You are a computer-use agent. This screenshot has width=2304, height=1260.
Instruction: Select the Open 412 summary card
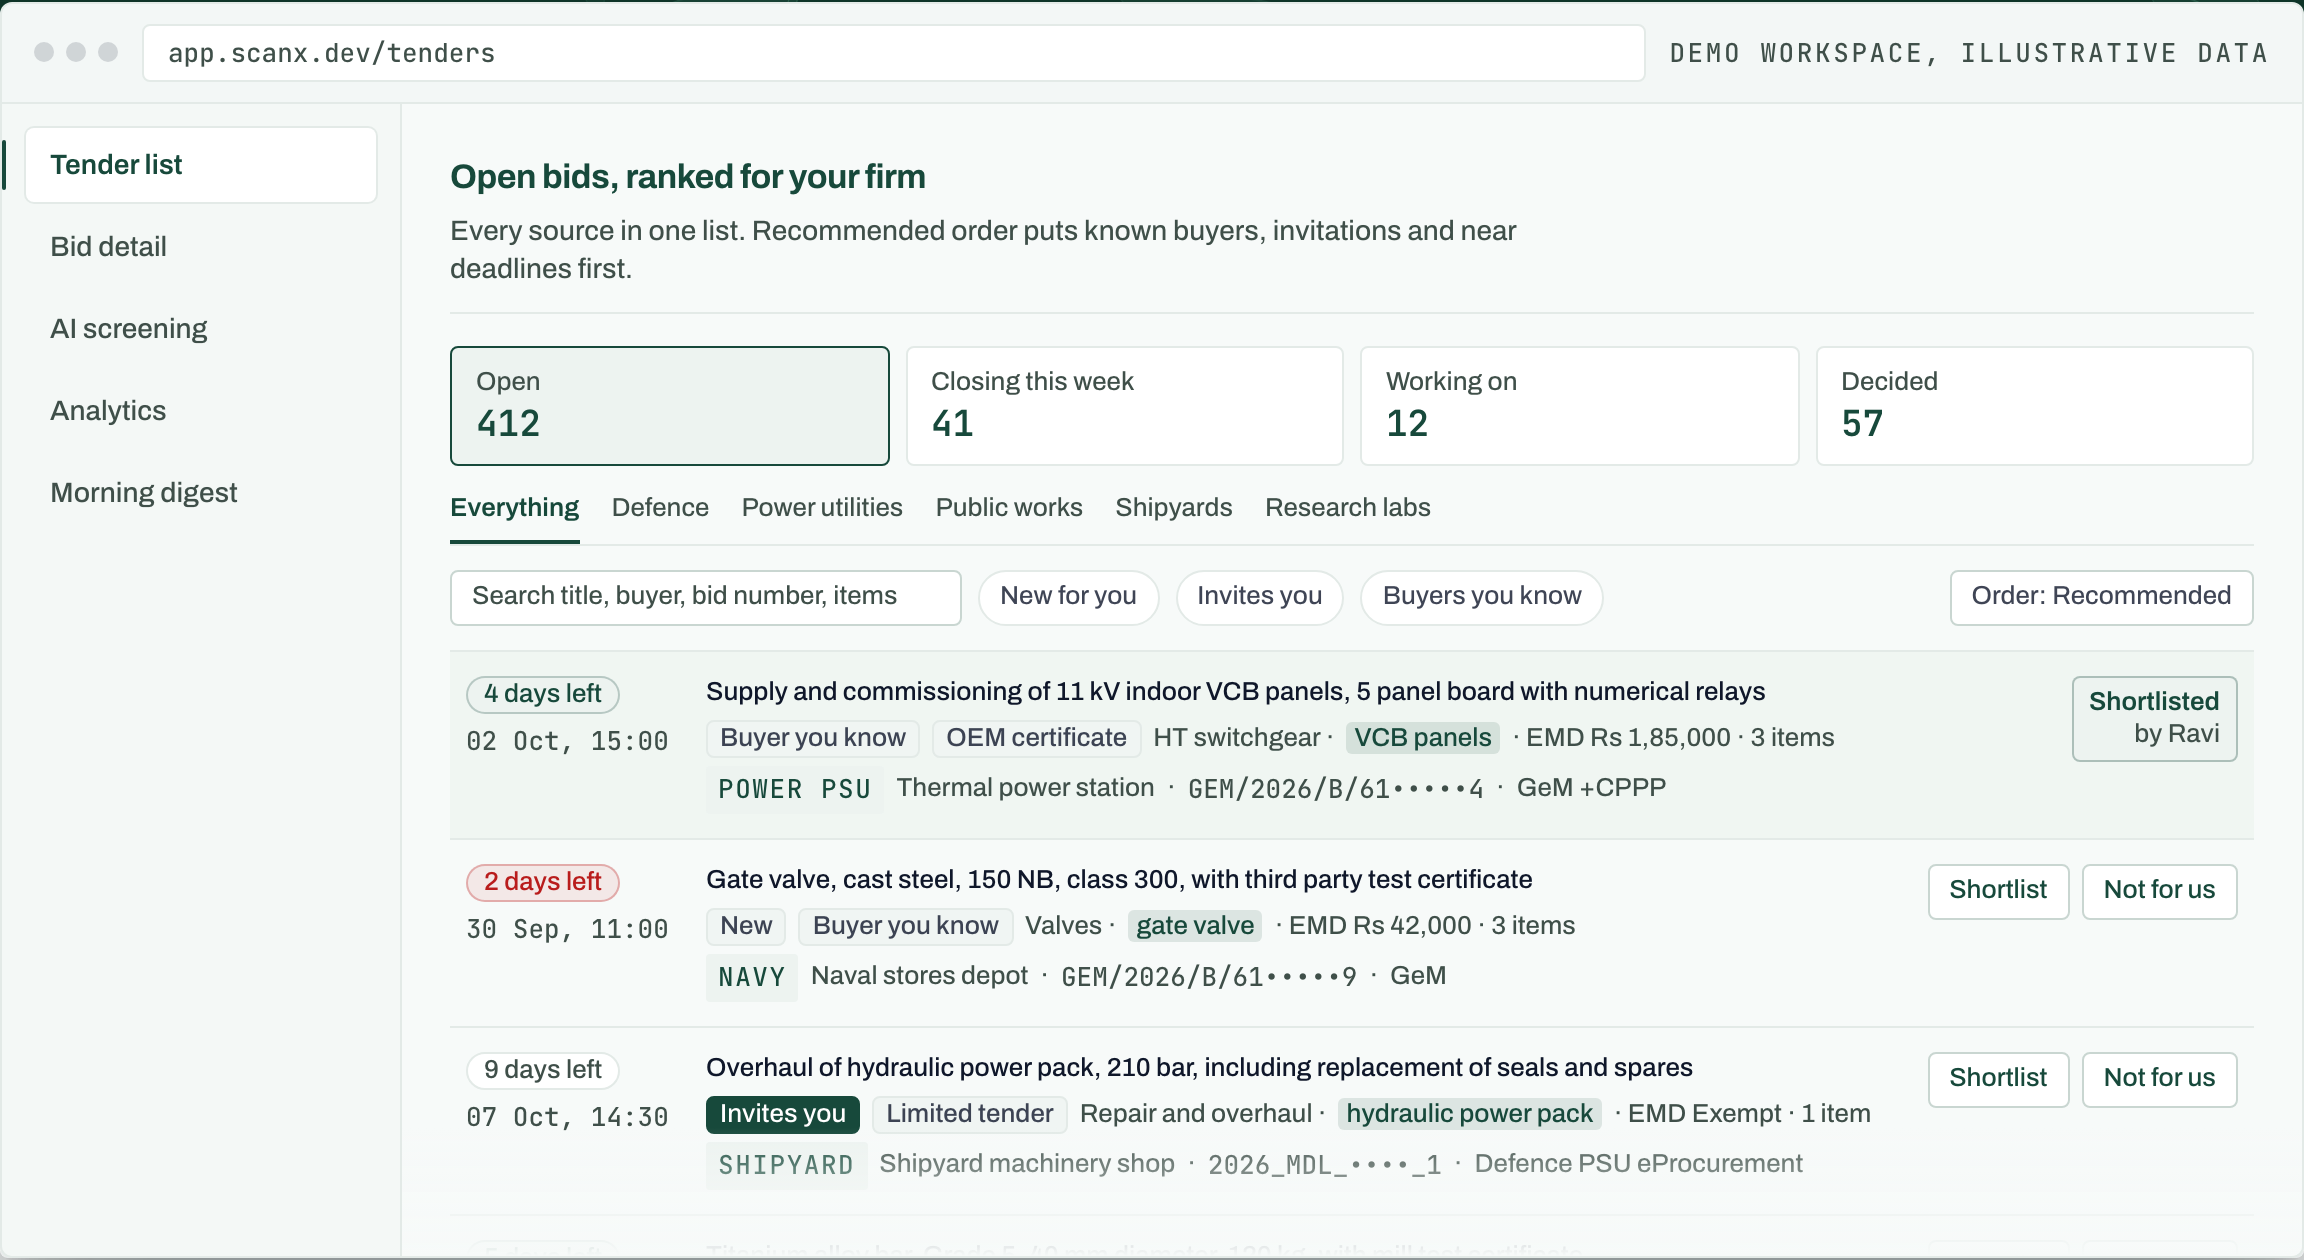[670, 406]
